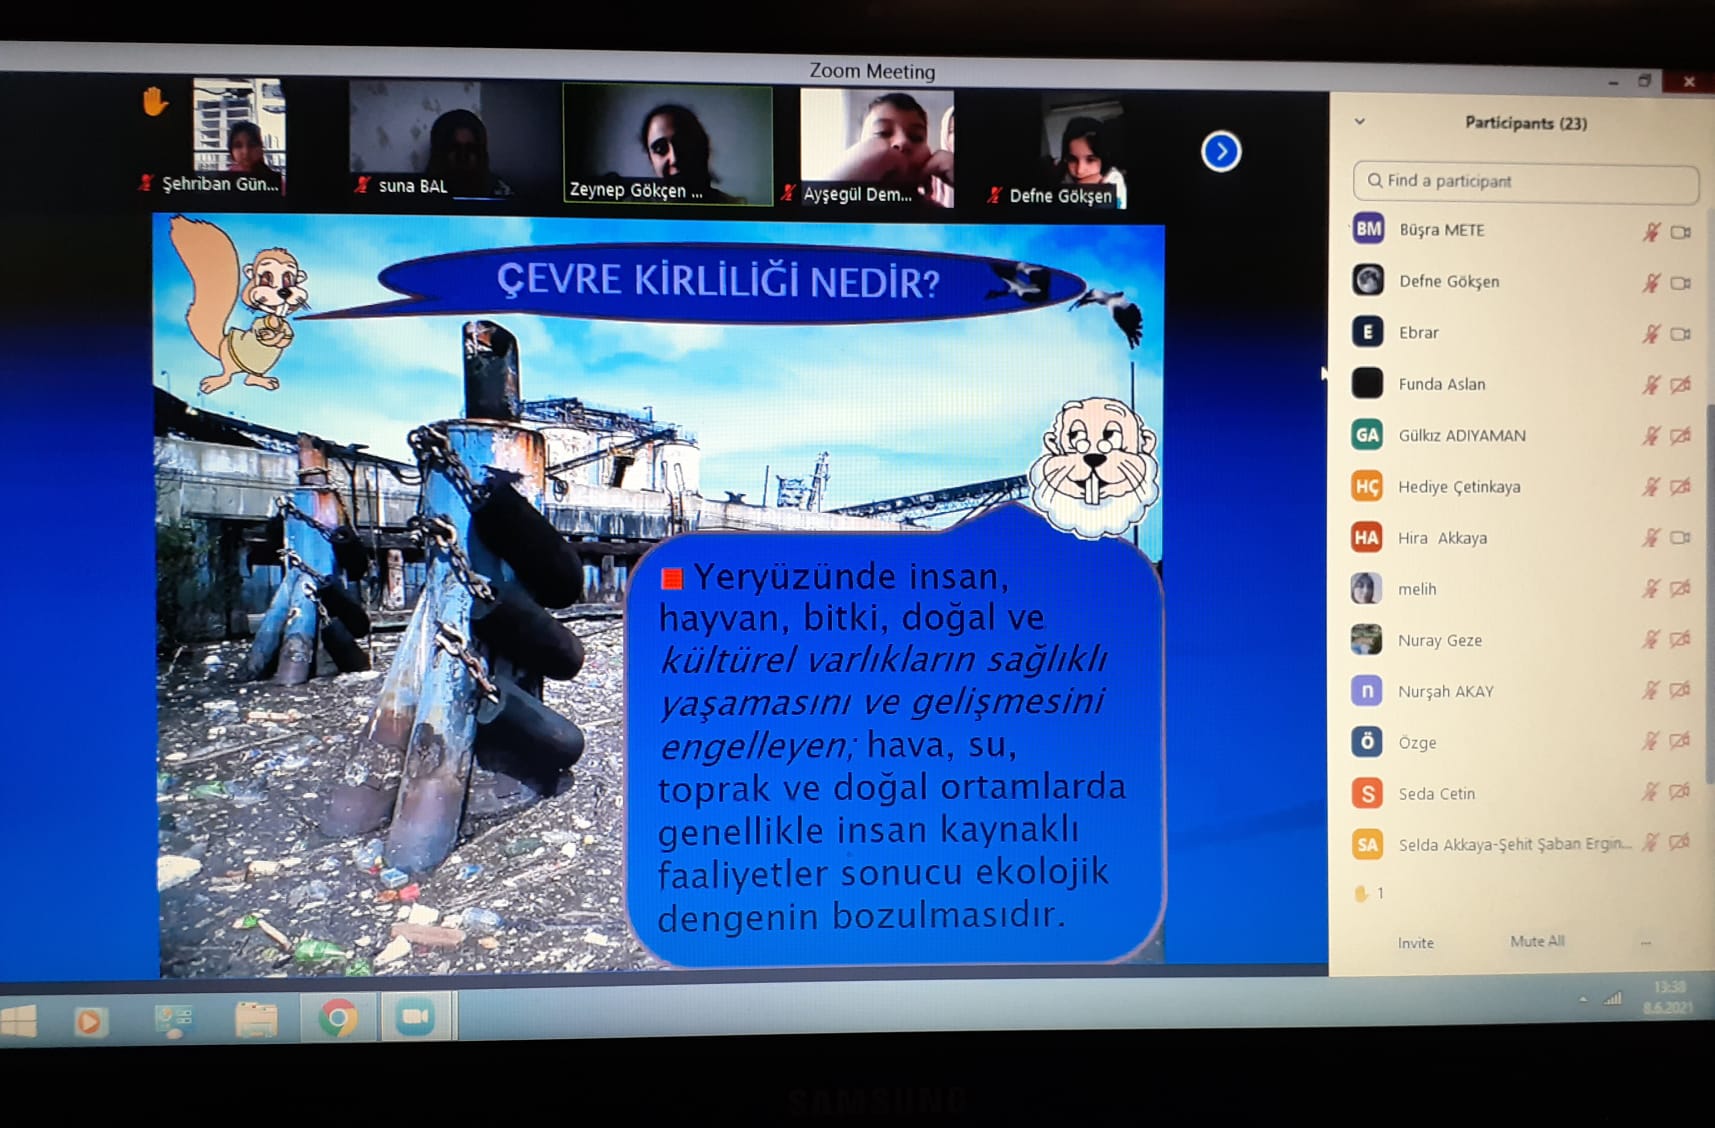The width and height of the screenshot is (1715, 1128).
Task: Open Google Chrome from taskbar
Action: click(338, 1019)
